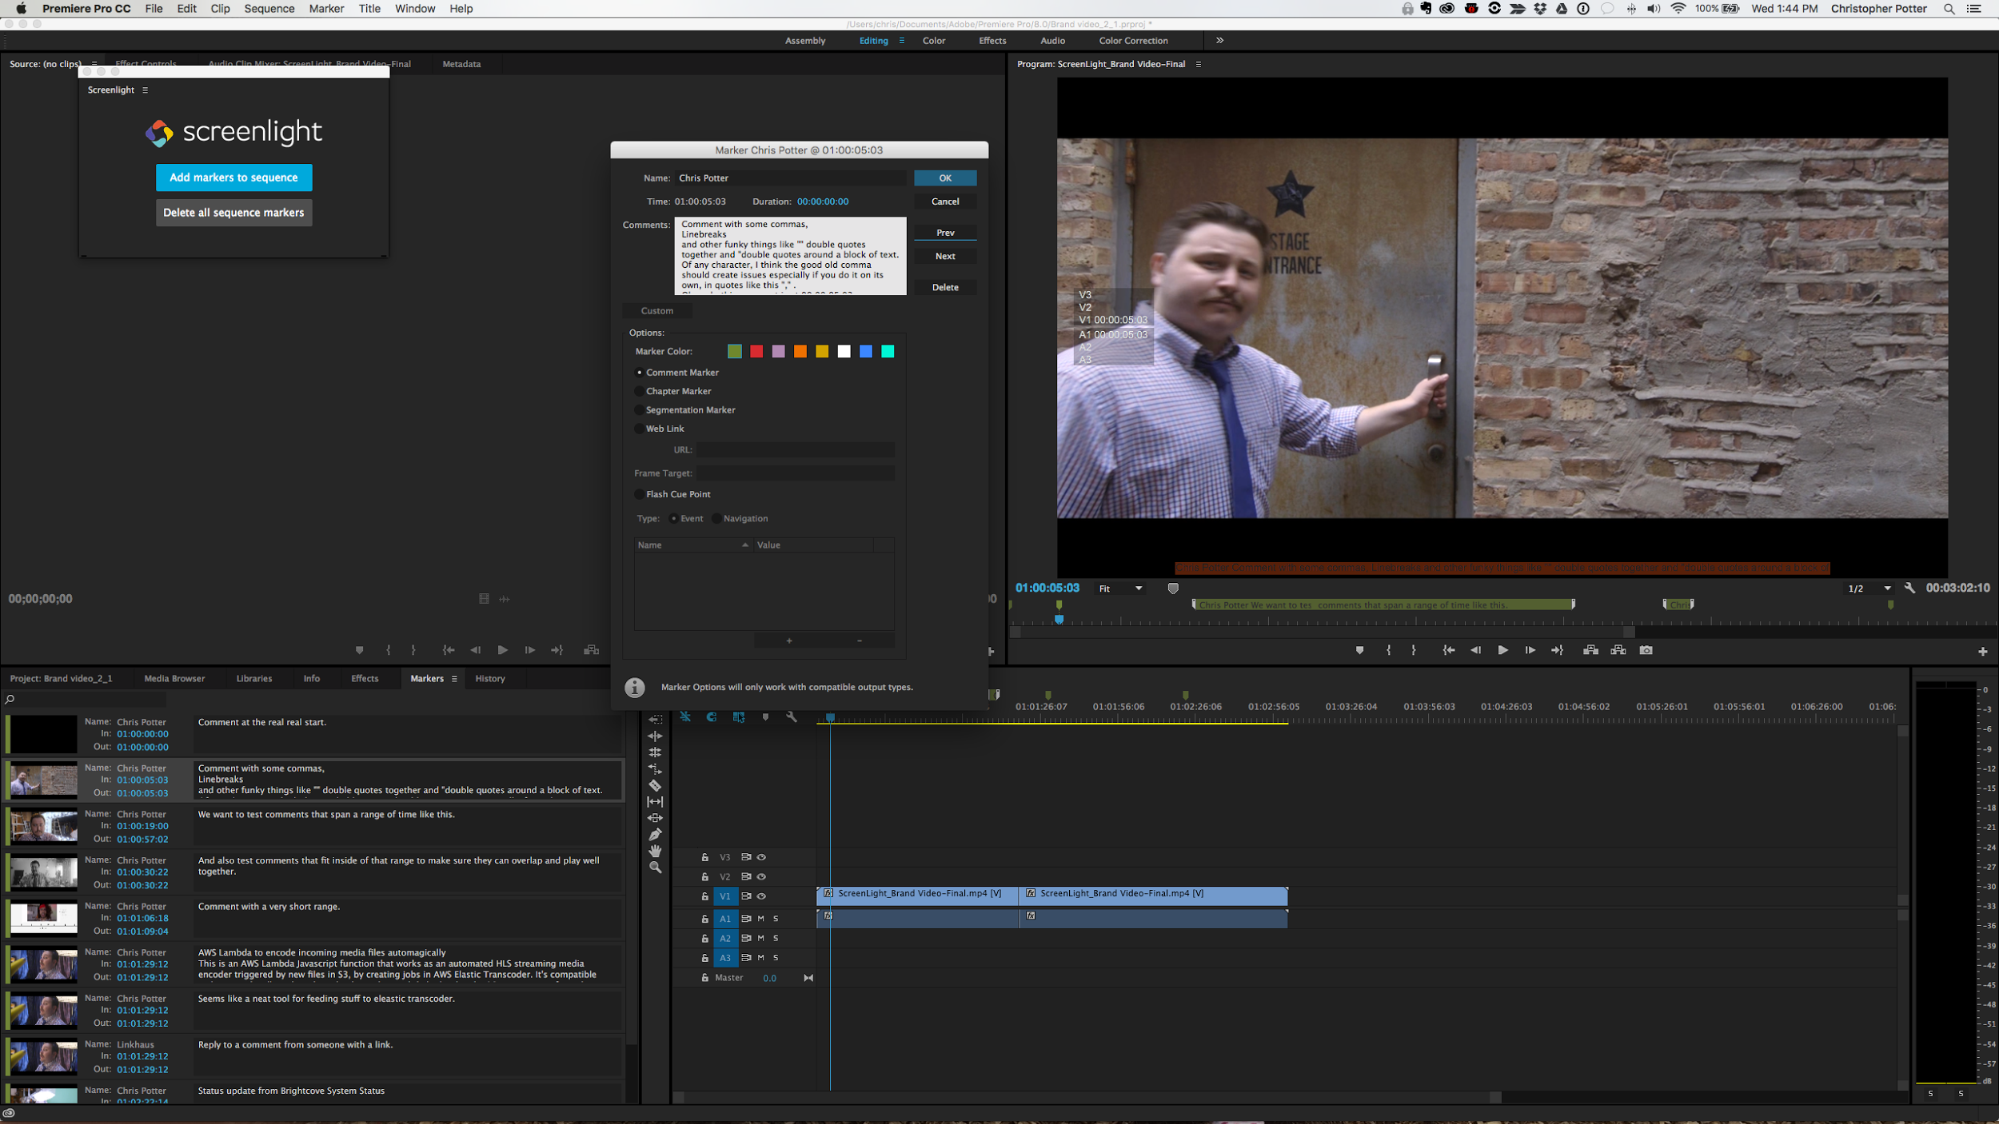Click Go to Out point in Program monitor
This screenshot has width=1999, height=1125.
pyautogui.click(x=1557, y=650)
